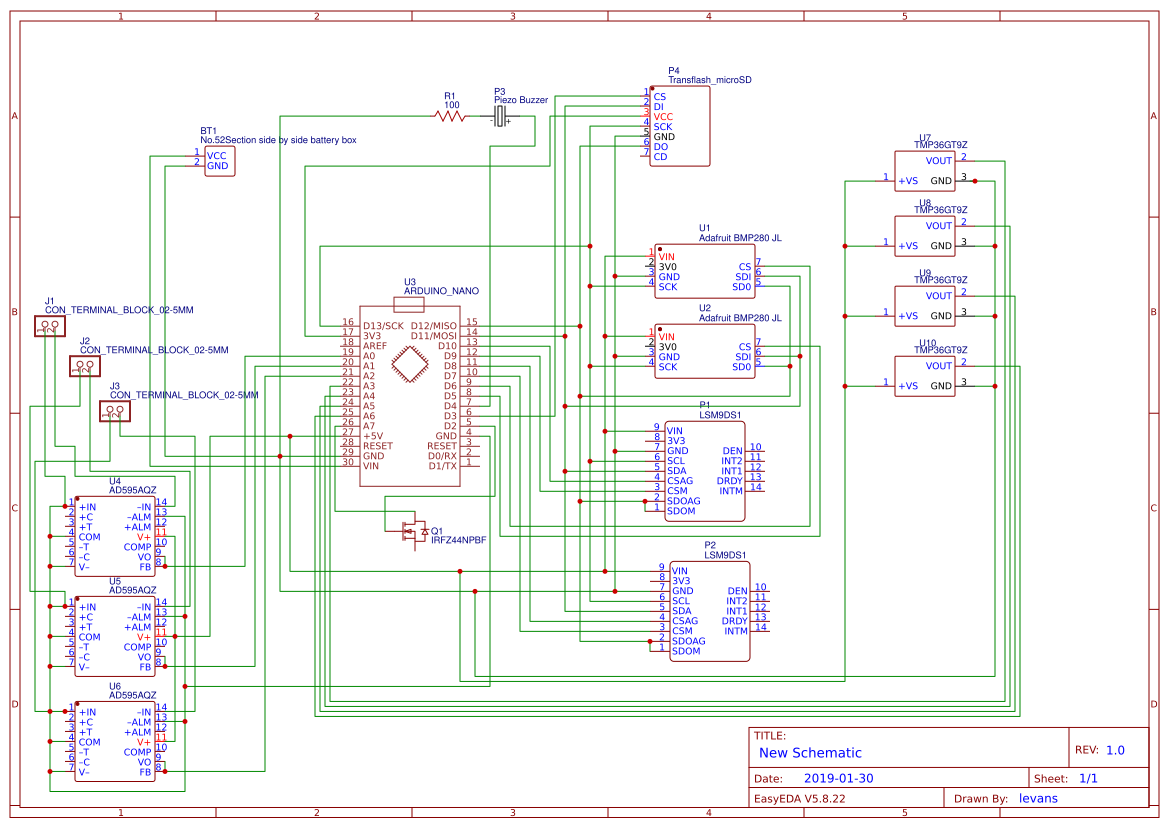Select the TMP36GT9Z sensor U7
Image resolution: width=1169 pixels, height=828 pixels.
(x=925, y=170)
